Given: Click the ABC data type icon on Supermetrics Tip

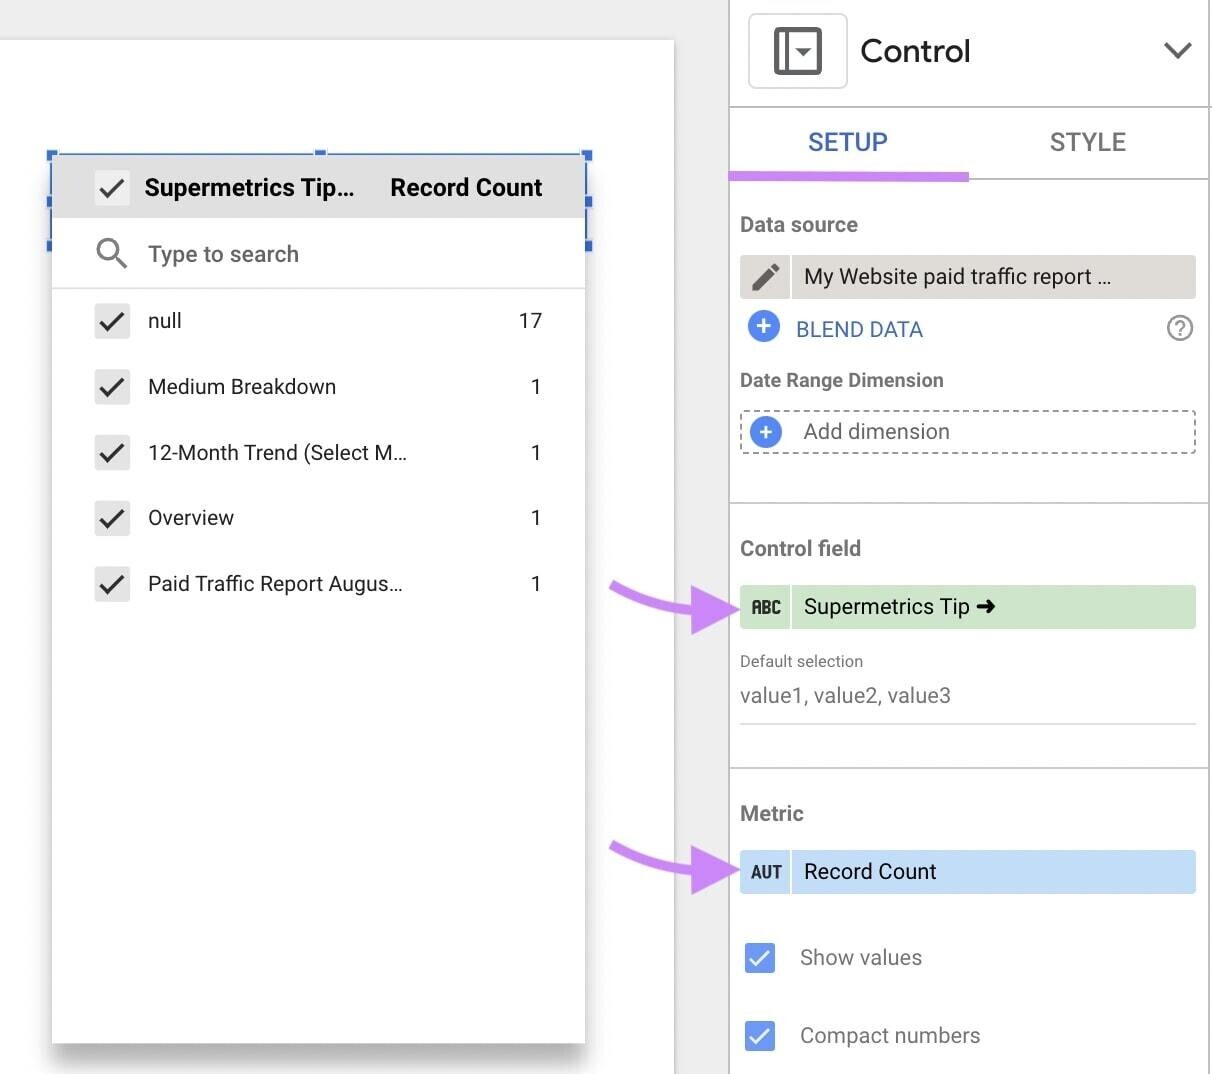Looking at the screenshot, I should (x=765, y=606).
